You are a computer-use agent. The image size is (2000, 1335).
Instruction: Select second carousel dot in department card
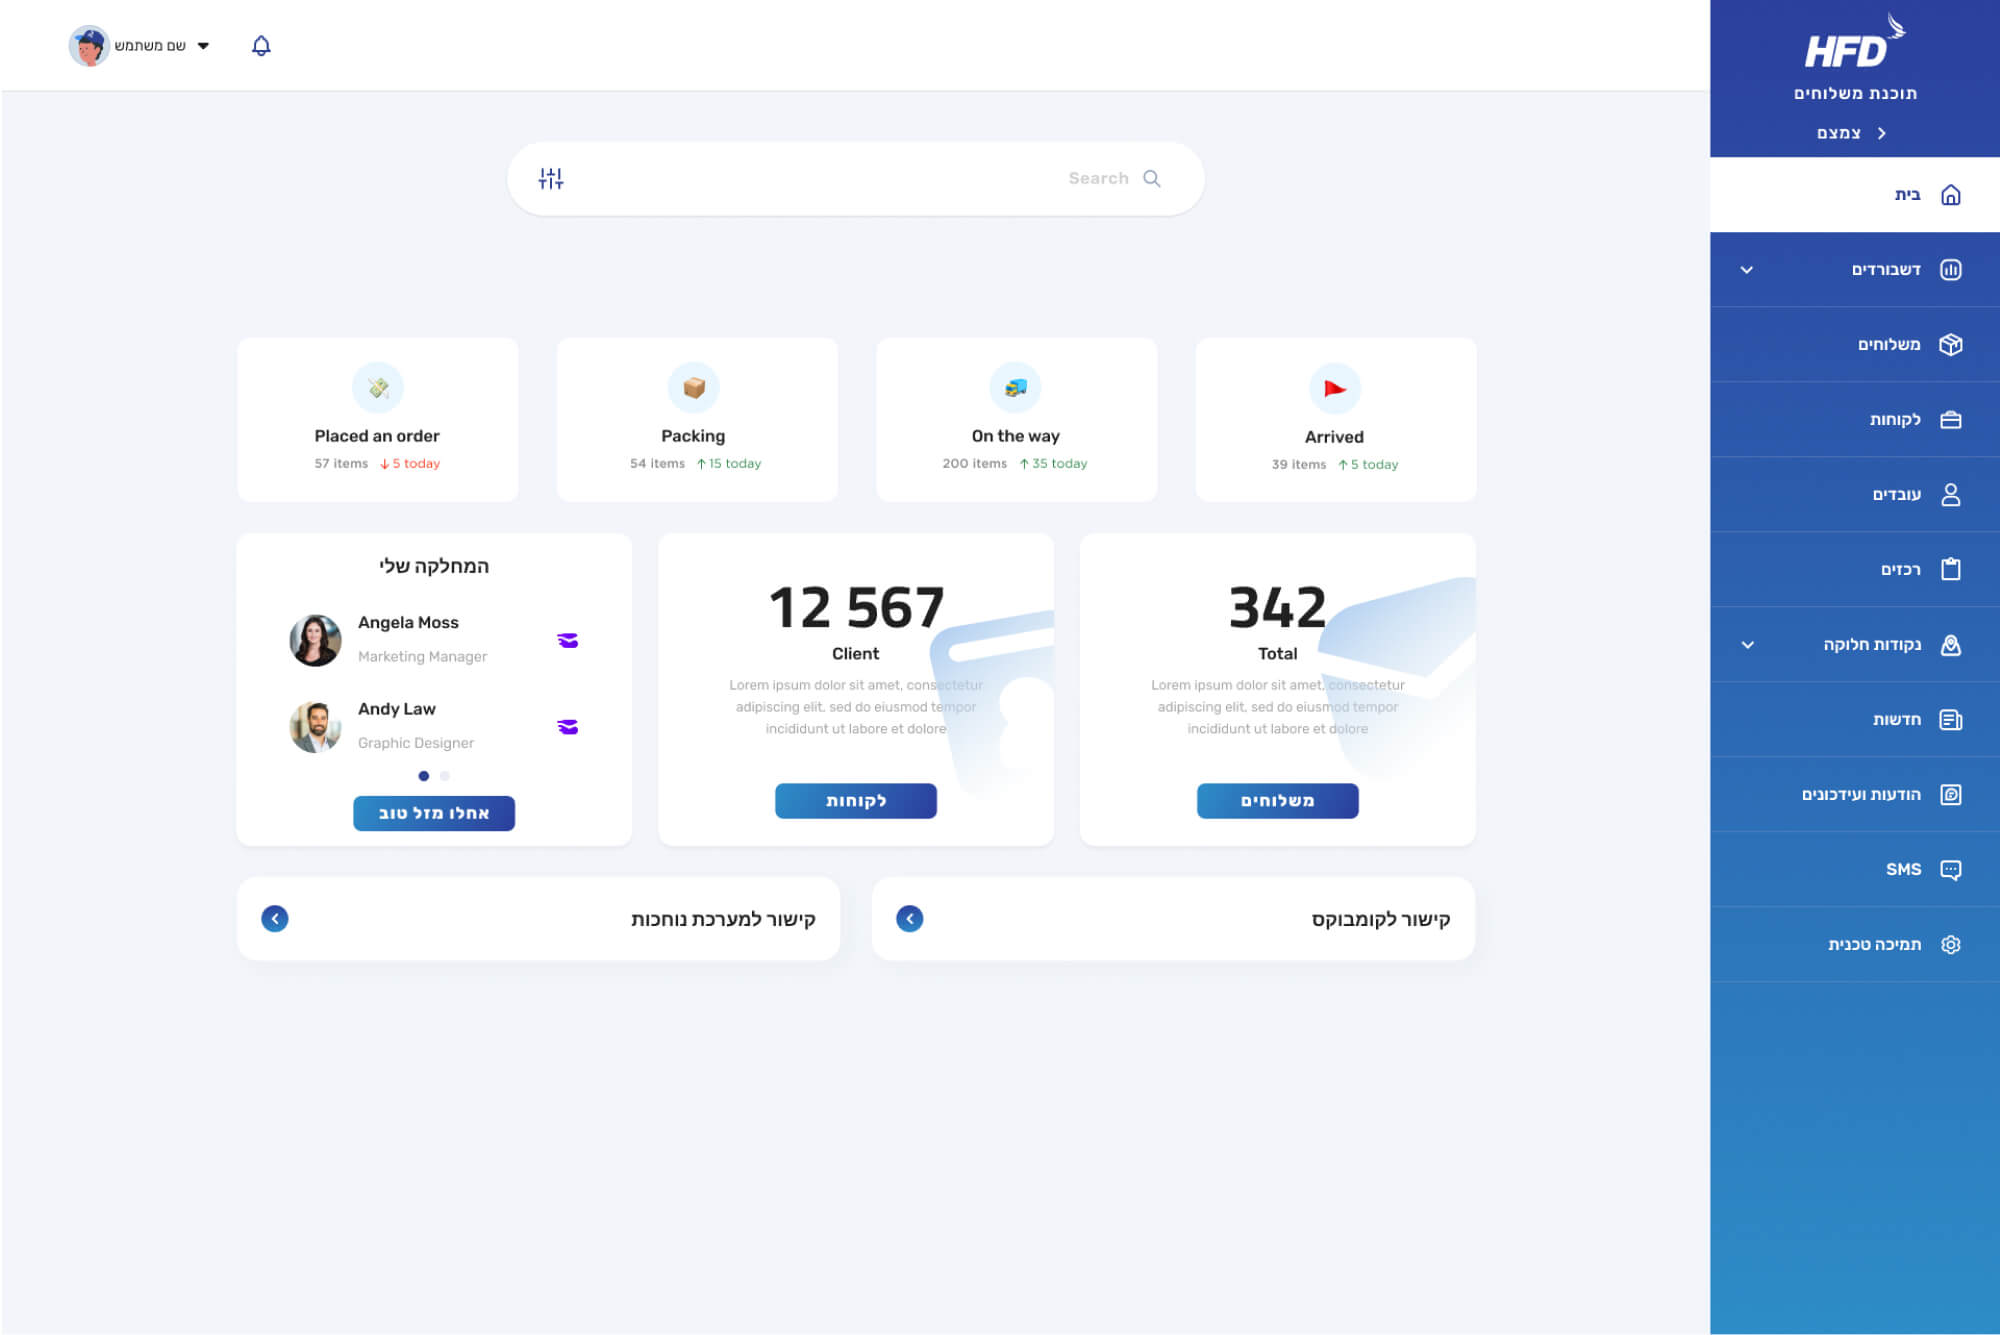point(445,776)
